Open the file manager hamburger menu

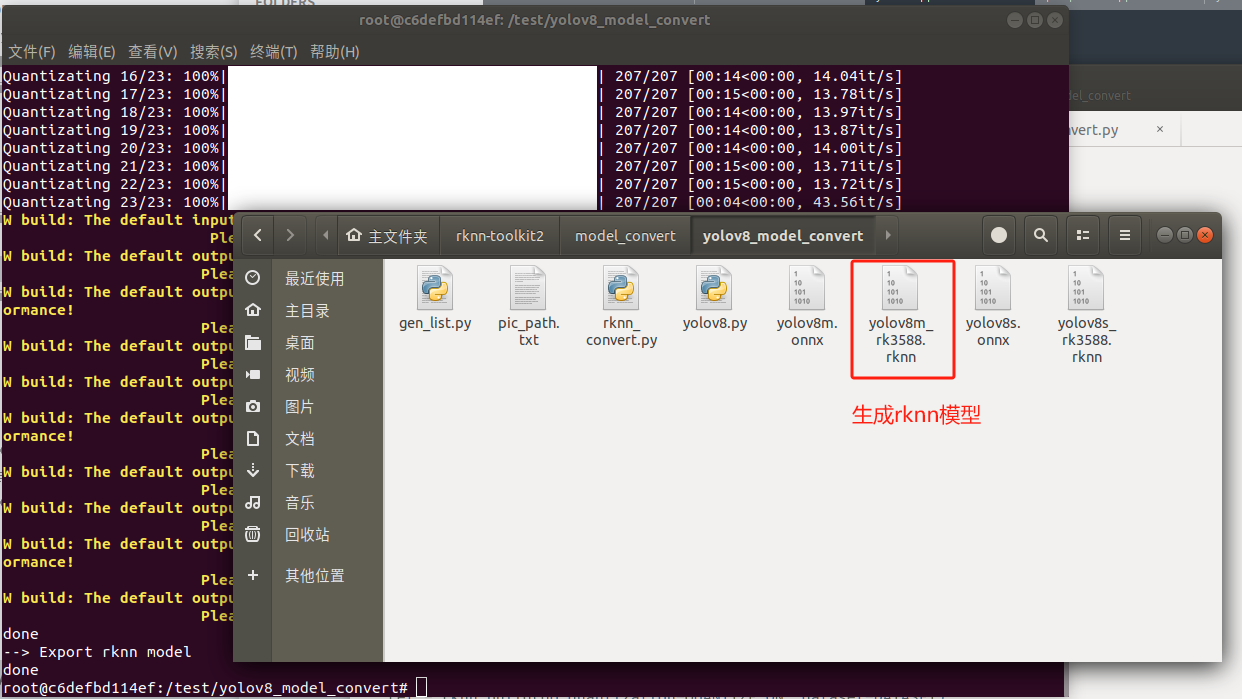click(1124, 235)
